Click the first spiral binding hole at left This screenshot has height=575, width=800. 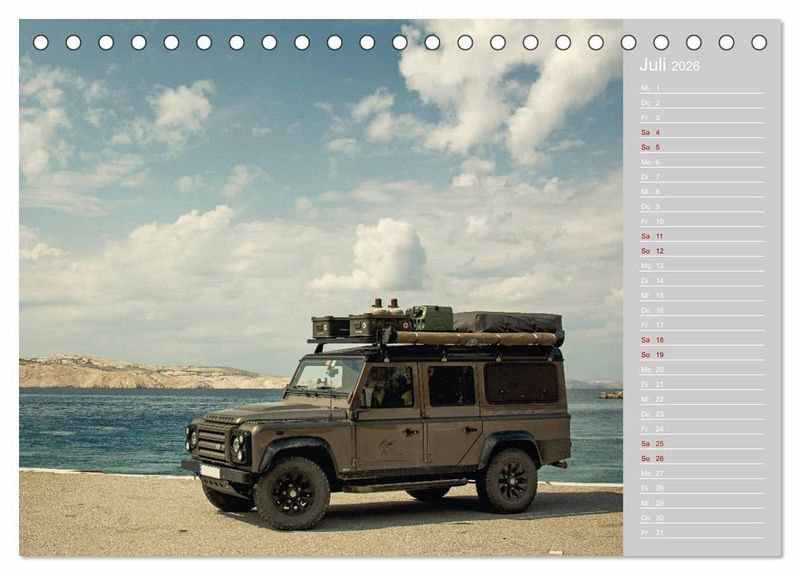click(41, 42)
